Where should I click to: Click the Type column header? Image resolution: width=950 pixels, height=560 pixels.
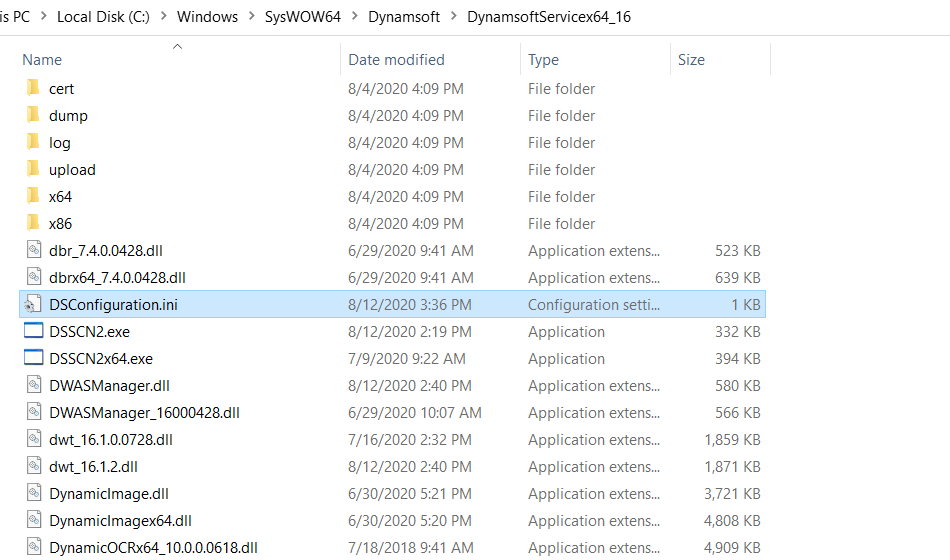544,60
